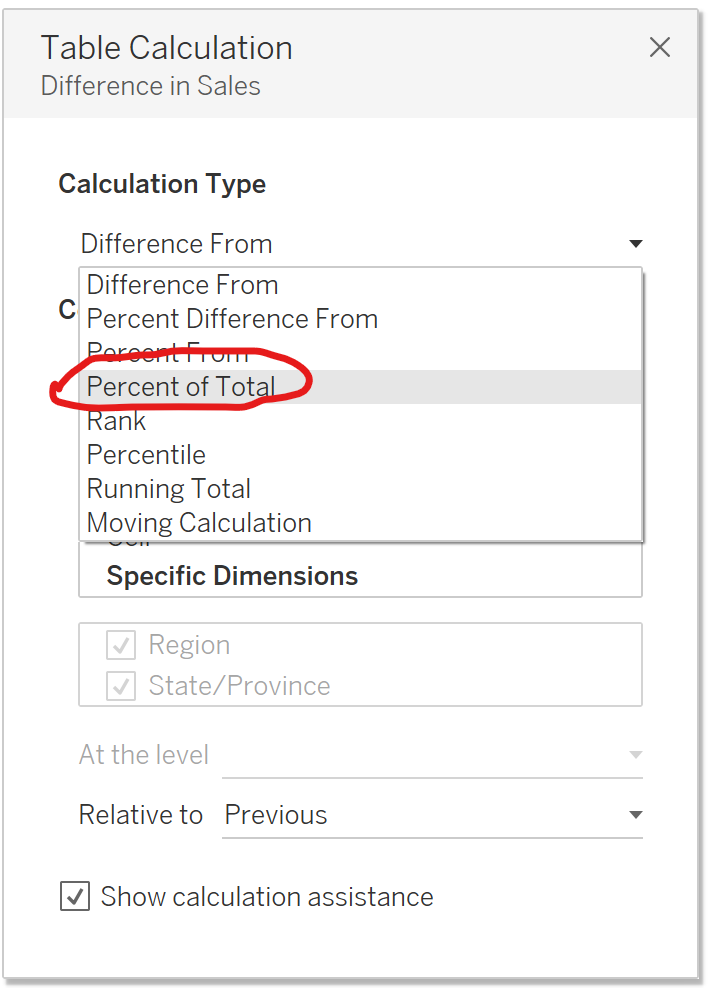Pick the Percent From option

click(x=167, y=353)
